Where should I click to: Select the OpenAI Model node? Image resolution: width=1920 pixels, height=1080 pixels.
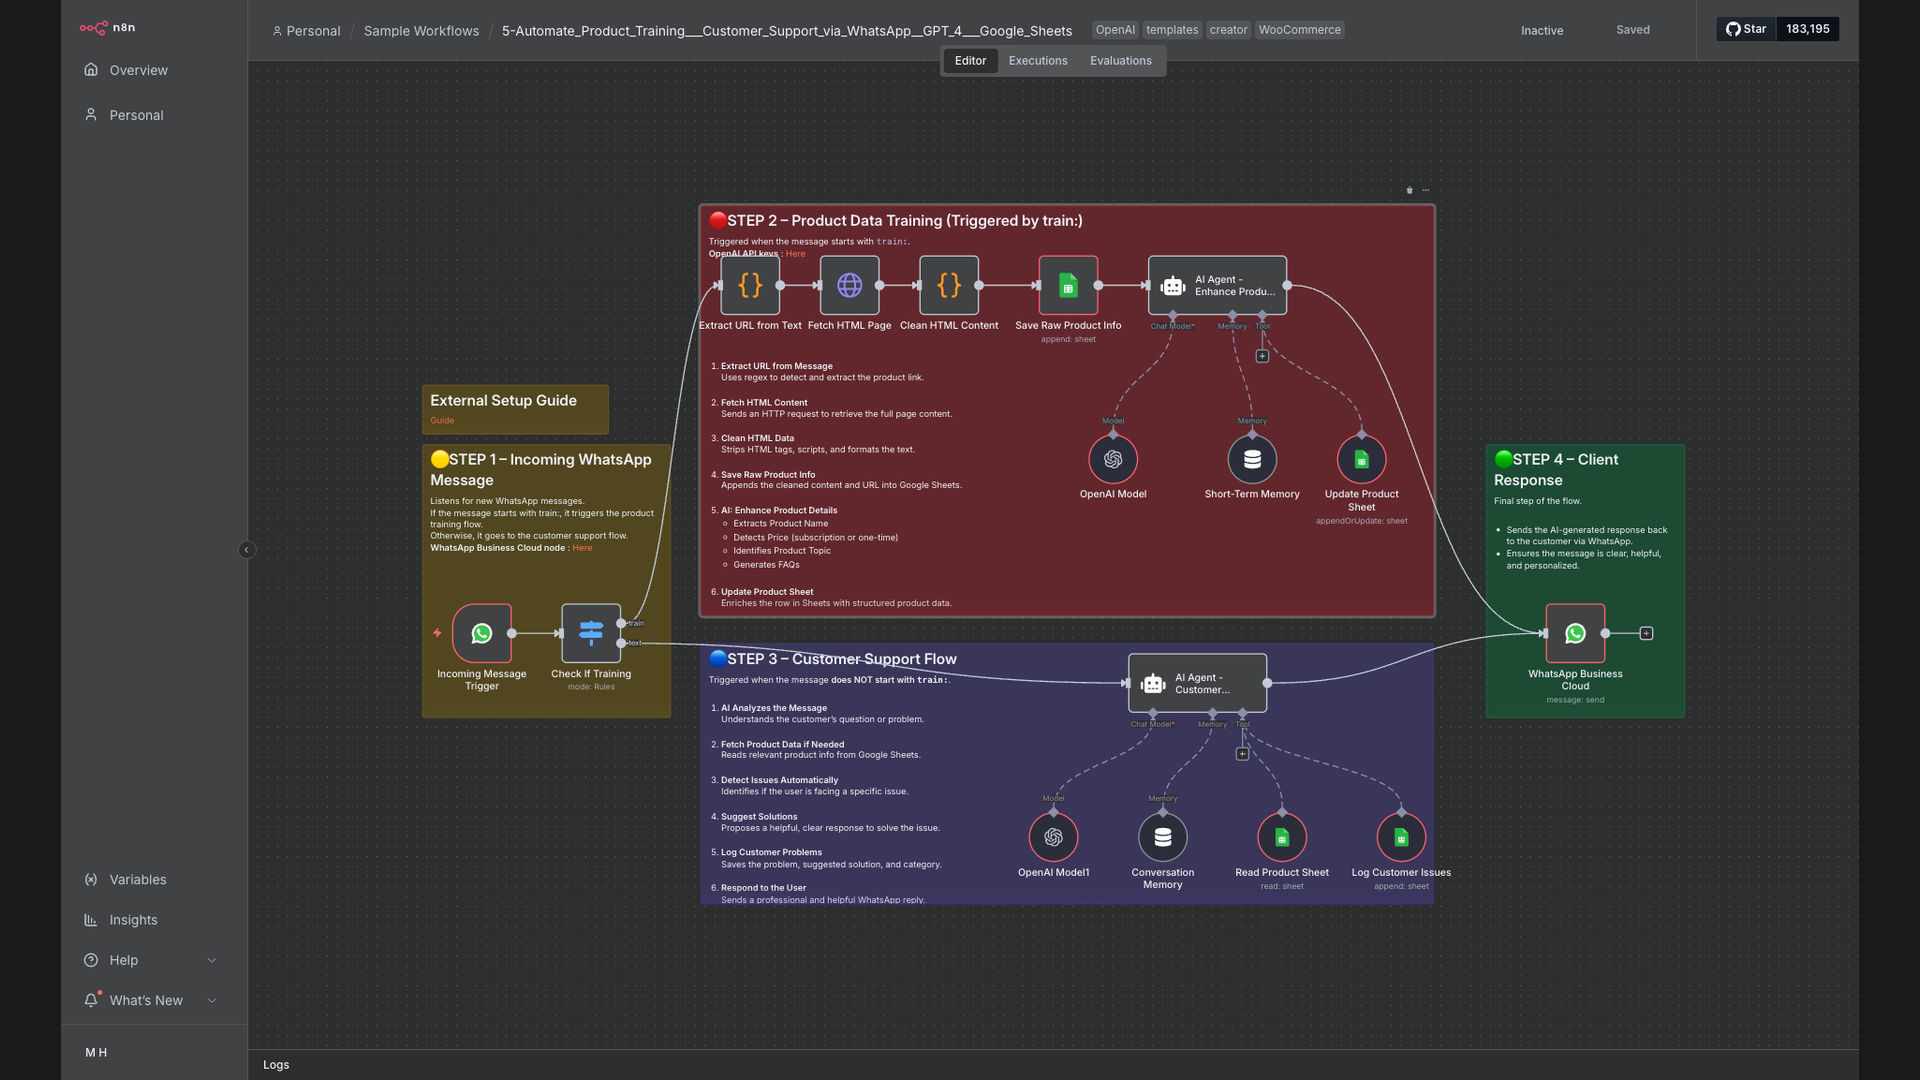(x=1113, y=459)
